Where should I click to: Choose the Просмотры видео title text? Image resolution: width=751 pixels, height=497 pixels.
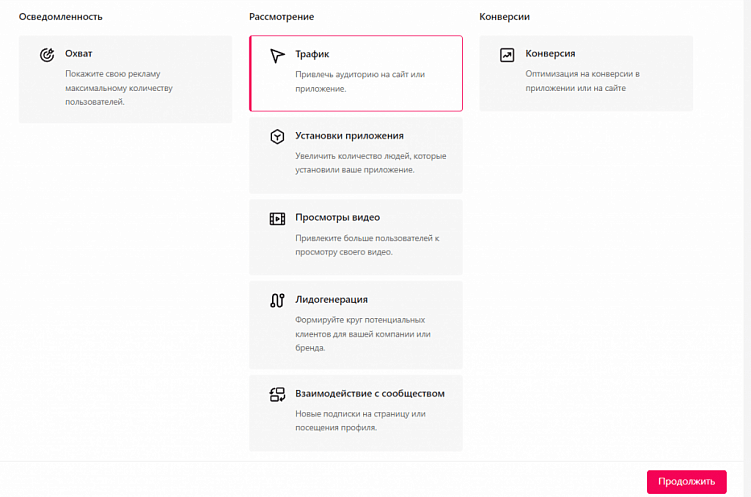point(337,217)
